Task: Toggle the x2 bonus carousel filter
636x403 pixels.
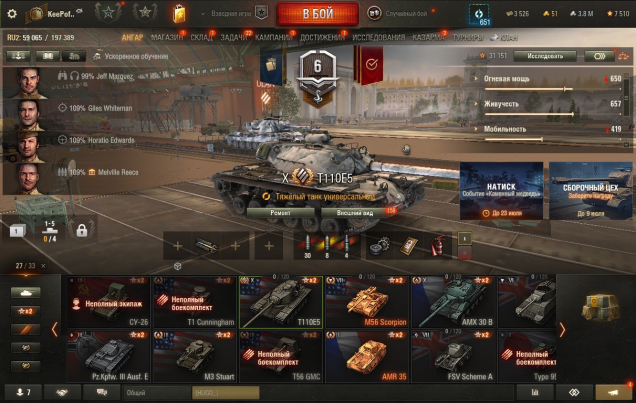Action: coord(26,311)
